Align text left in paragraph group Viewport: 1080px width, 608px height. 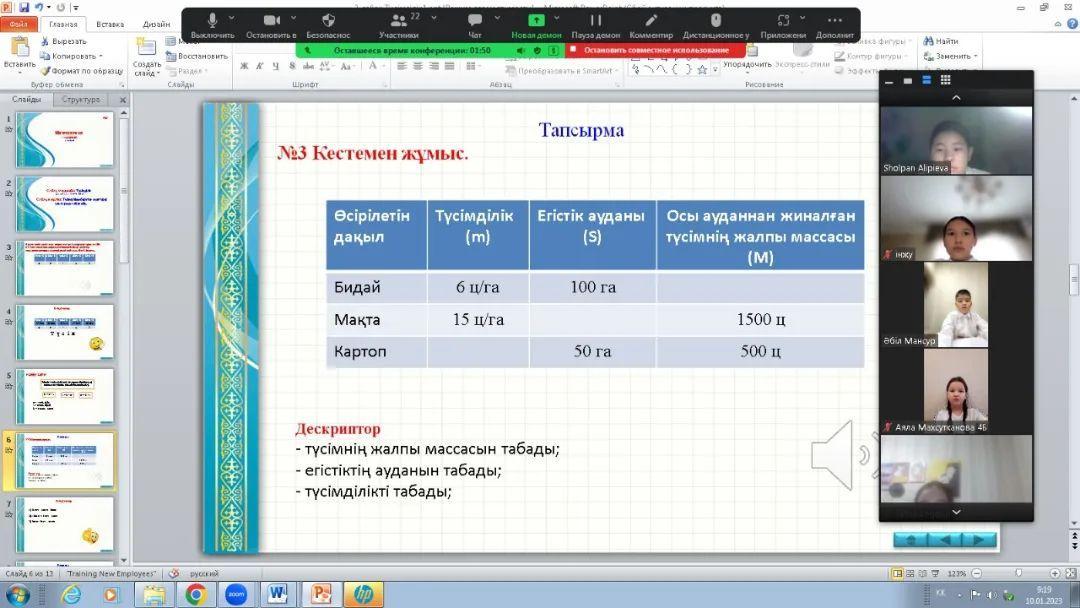point(402,66)
